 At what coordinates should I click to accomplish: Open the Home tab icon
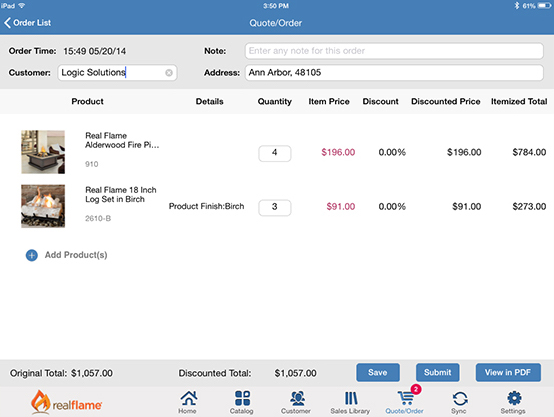[x=189, y=398]
